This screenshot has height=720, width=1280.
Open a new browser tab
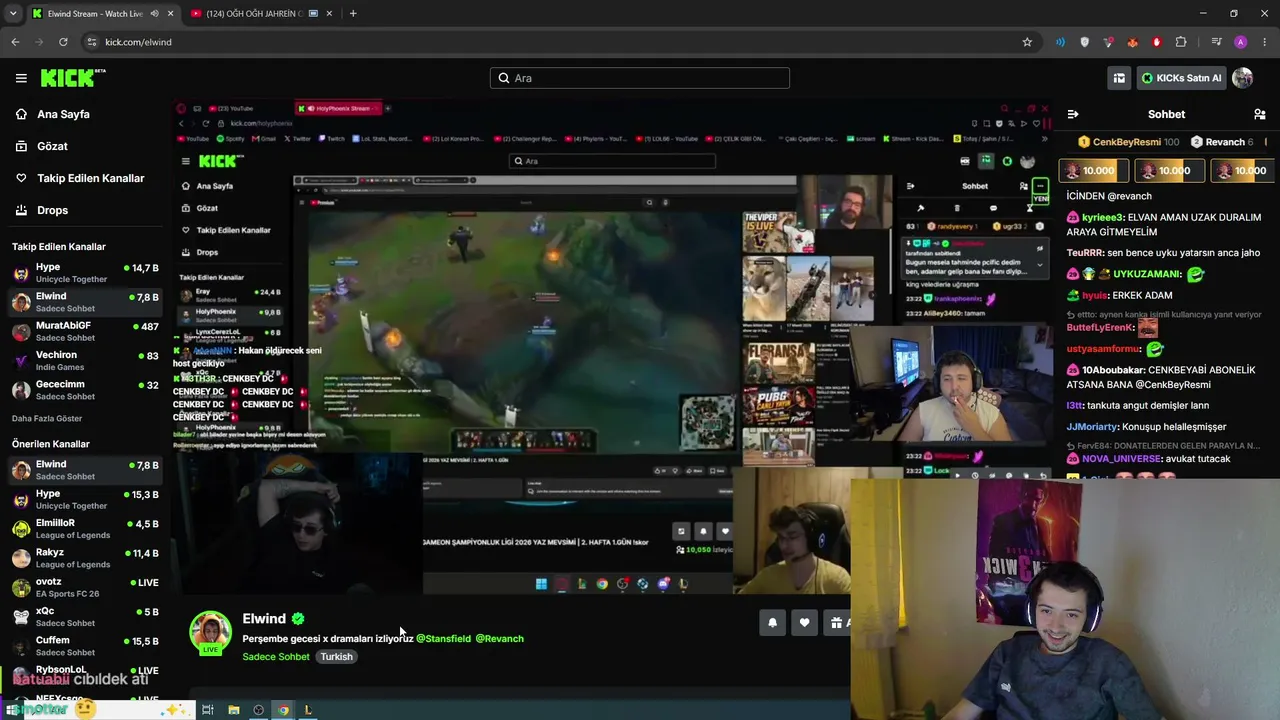[x=353, y=14]
